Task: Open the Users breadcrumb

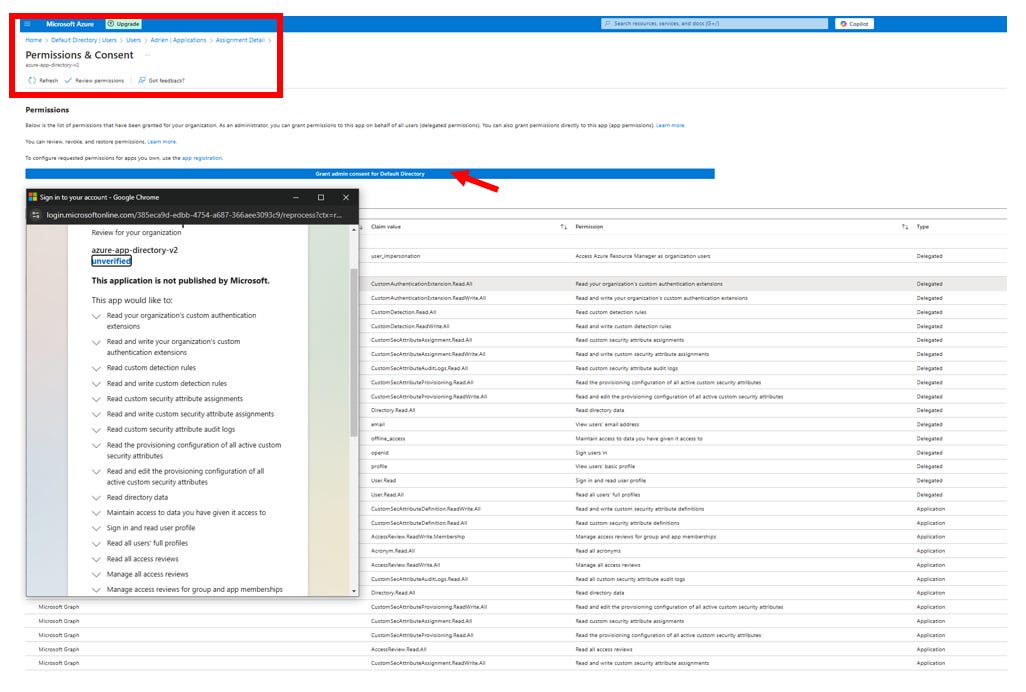Action: 133,41
